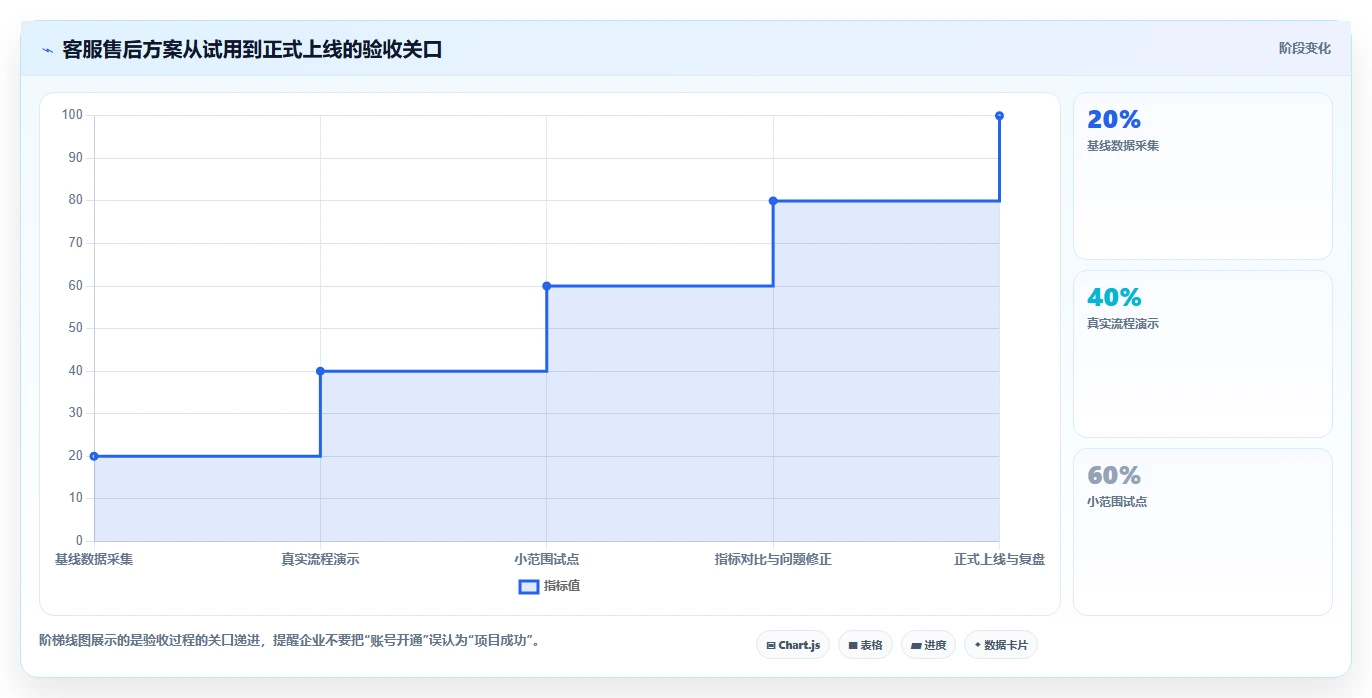Click the 阶段变化 label in header

click(1304, 48)
